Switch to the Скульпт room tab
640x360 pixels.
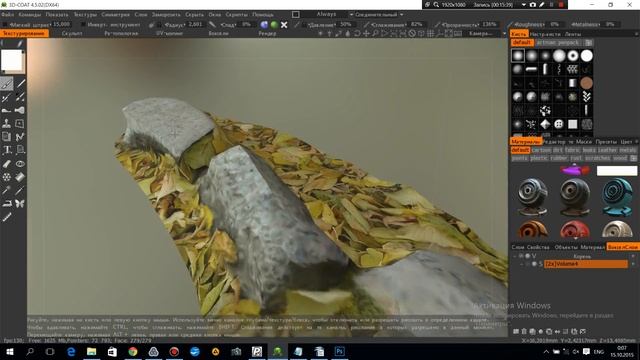[72, 33]
